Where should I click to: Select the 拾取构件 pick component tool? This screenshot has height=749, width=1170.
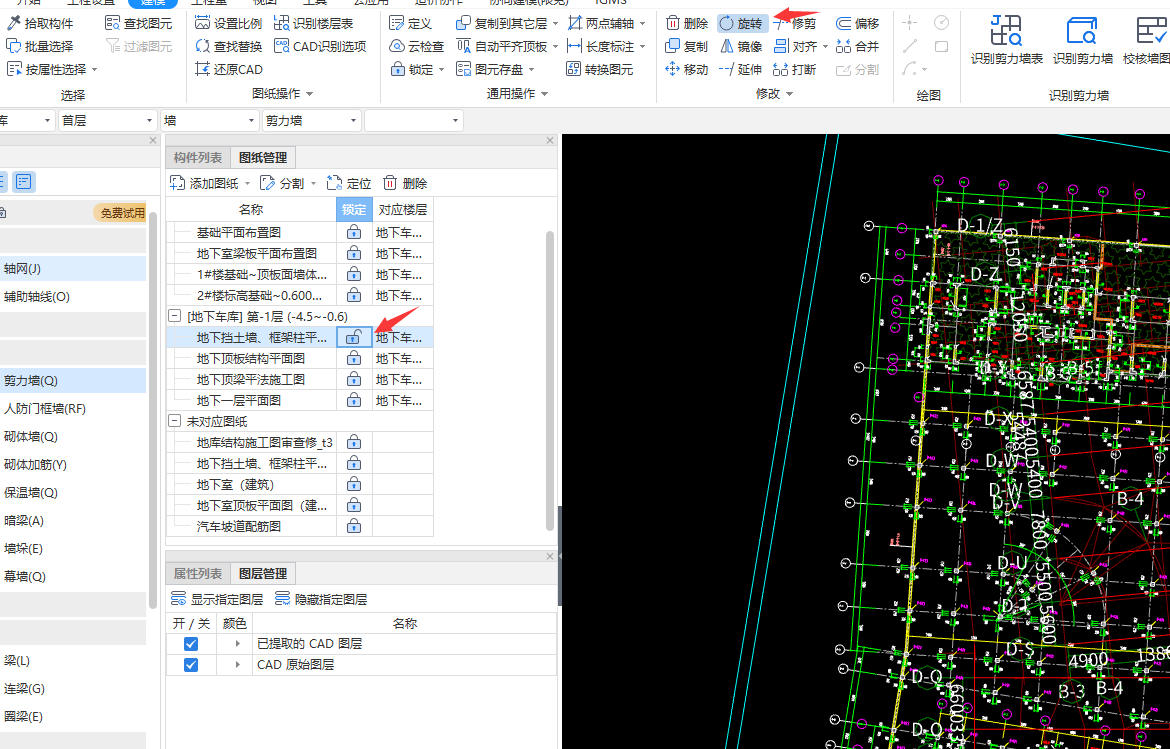40,23
